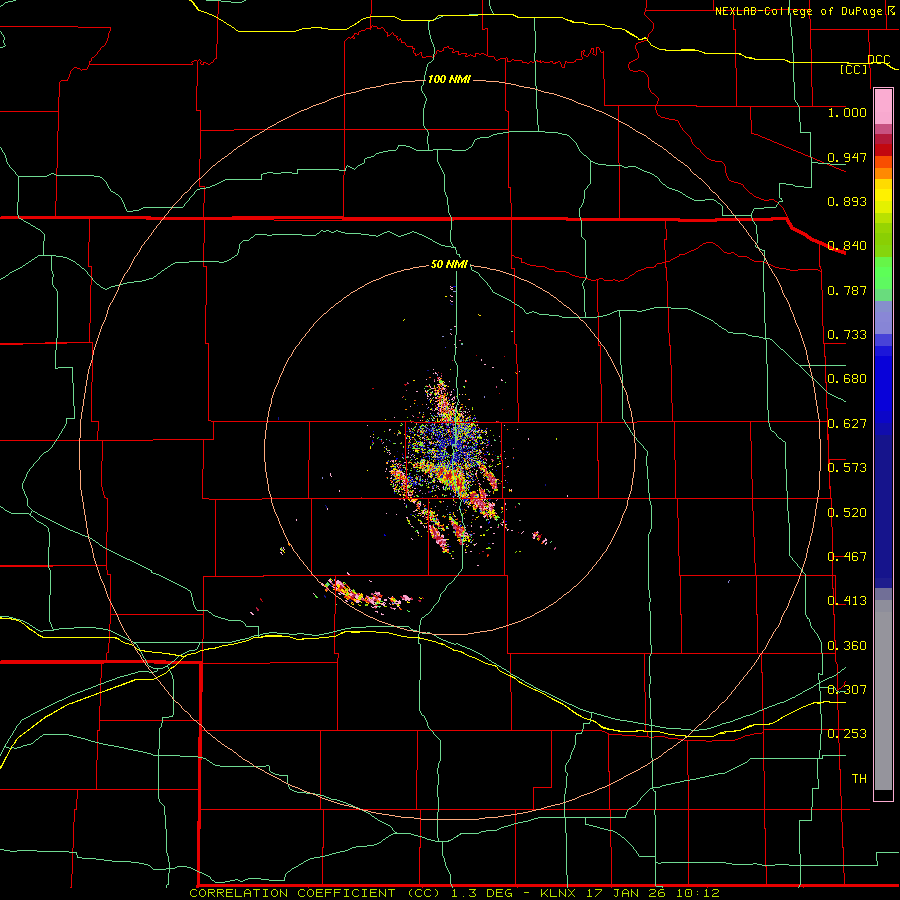
Task: Click the 100 NMI range ring label
Action: coord(449,79)
